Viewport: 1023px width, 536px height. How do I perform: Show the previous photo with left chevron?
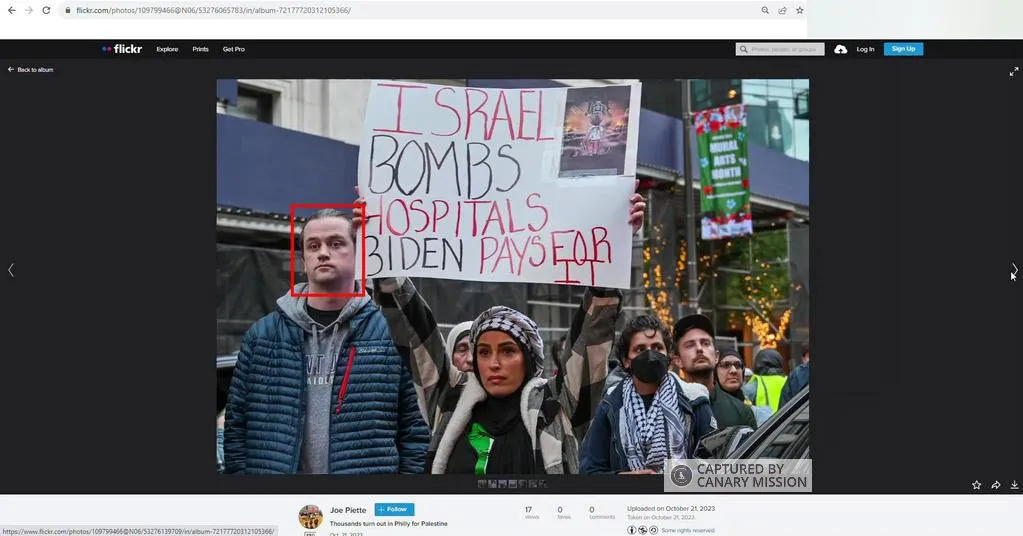[11, 270]
